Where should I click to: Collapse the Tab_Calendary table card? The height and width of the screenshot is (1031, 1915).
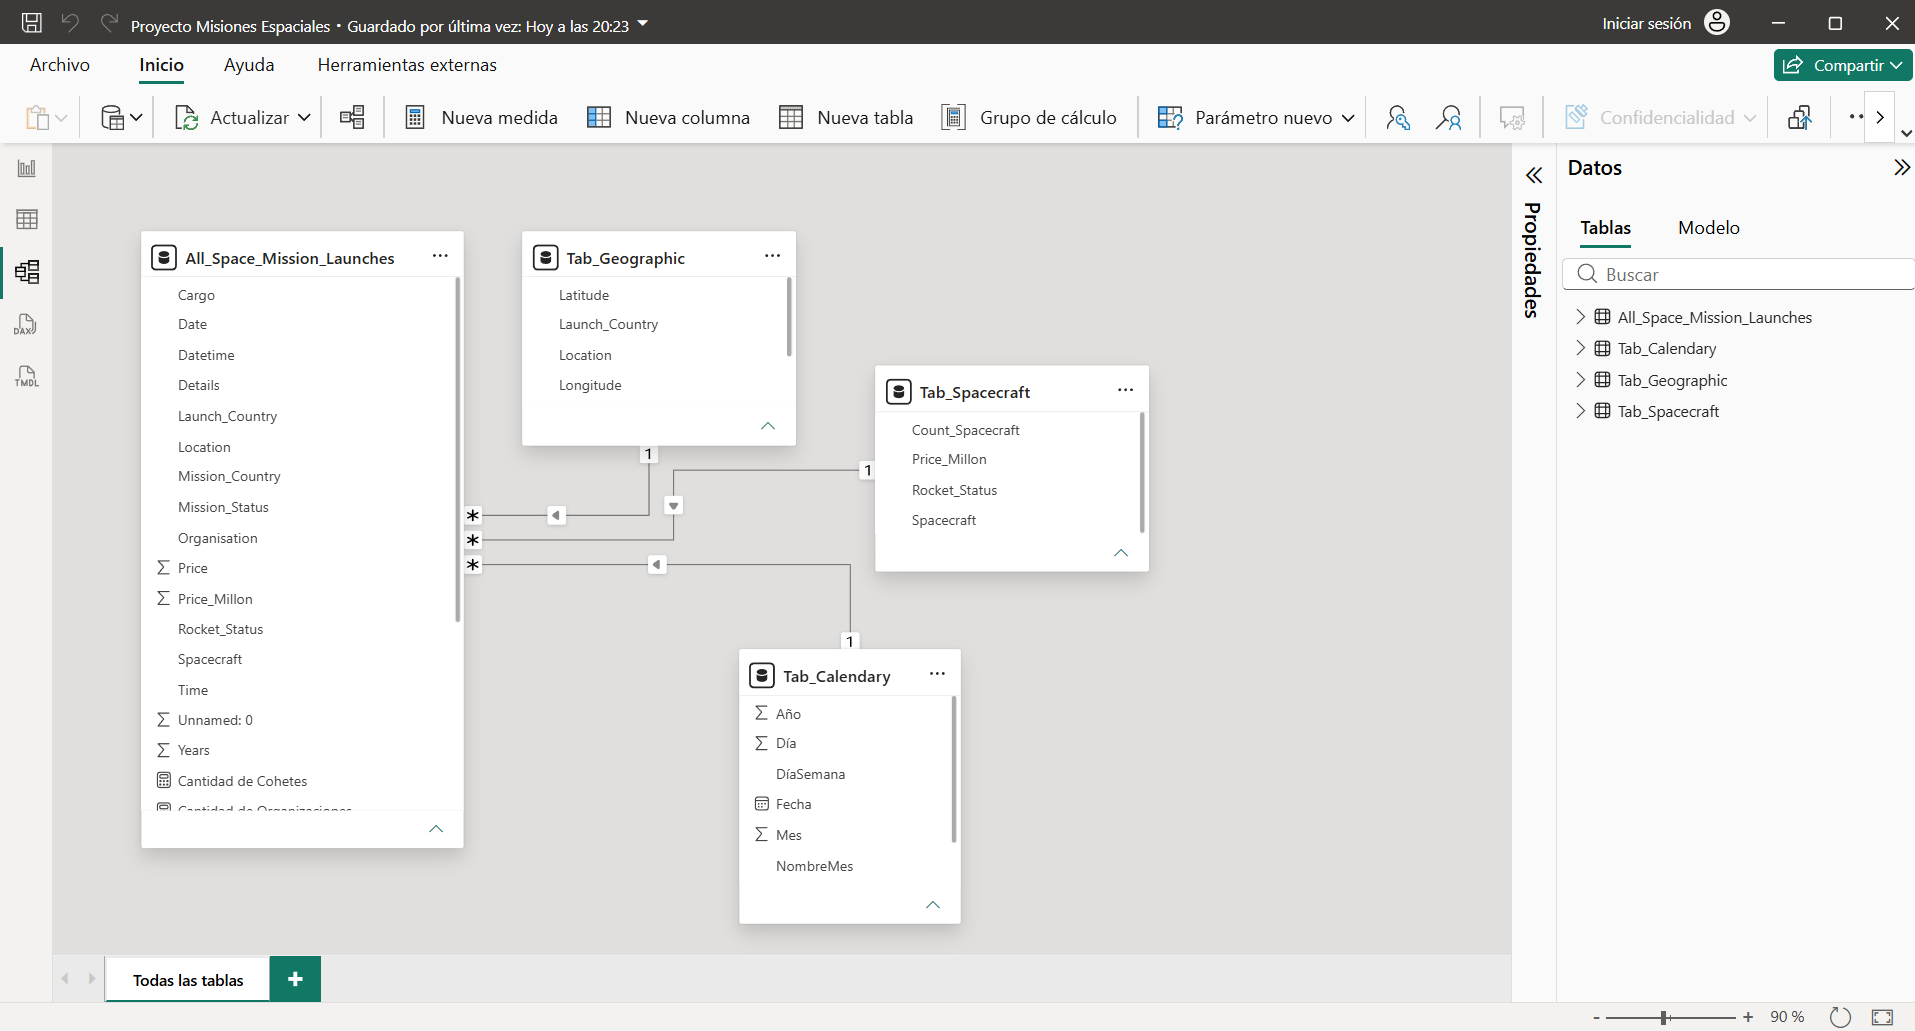point(933,905)
